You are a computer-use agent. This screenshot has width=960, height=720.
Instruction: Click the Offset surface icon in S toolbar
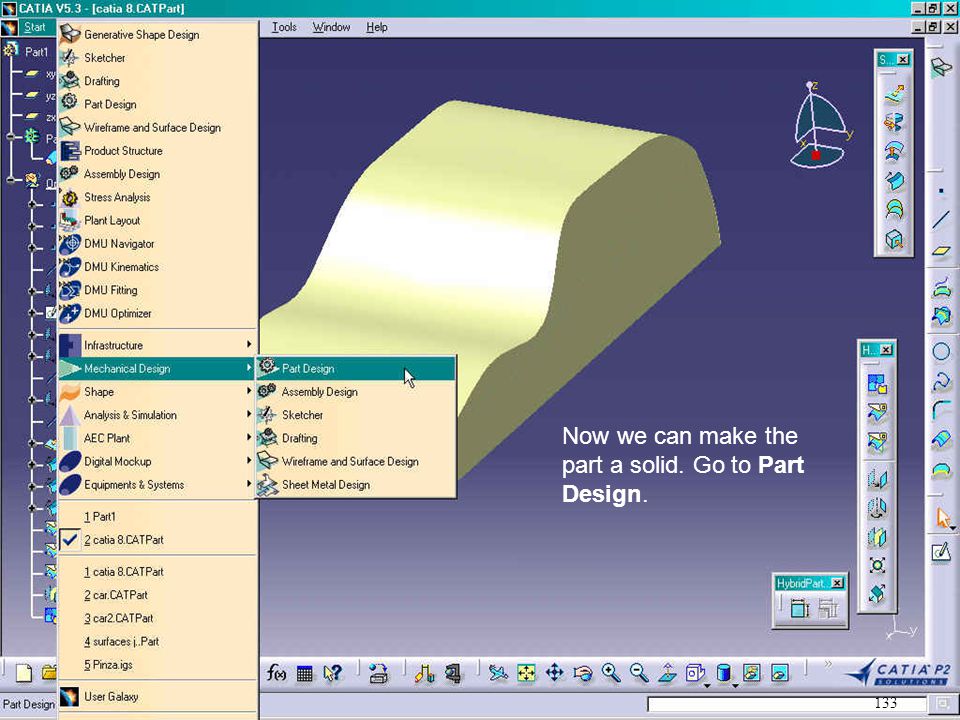pos(894,151)
